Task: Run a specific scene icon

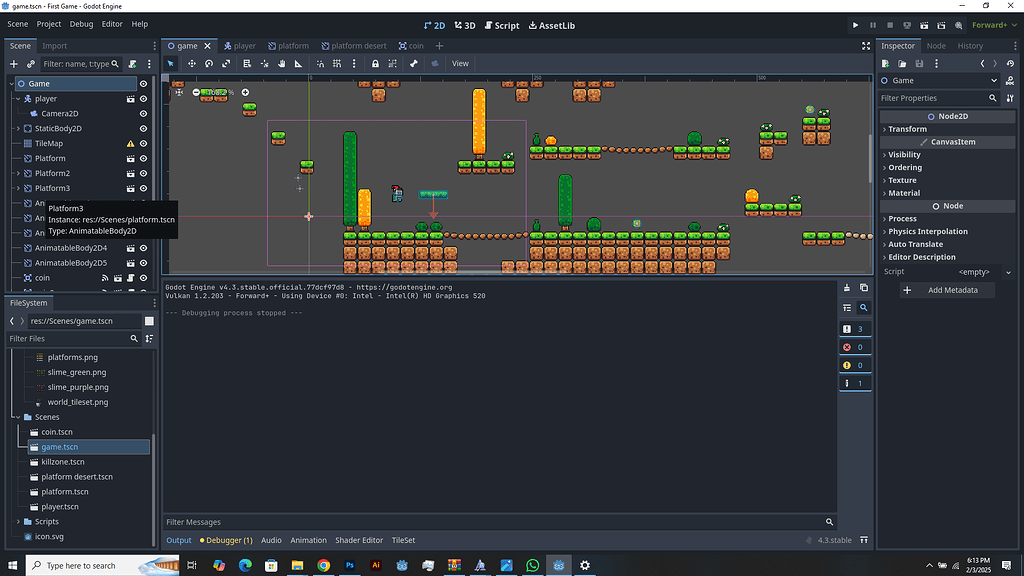Action: (x=941, y=25)
